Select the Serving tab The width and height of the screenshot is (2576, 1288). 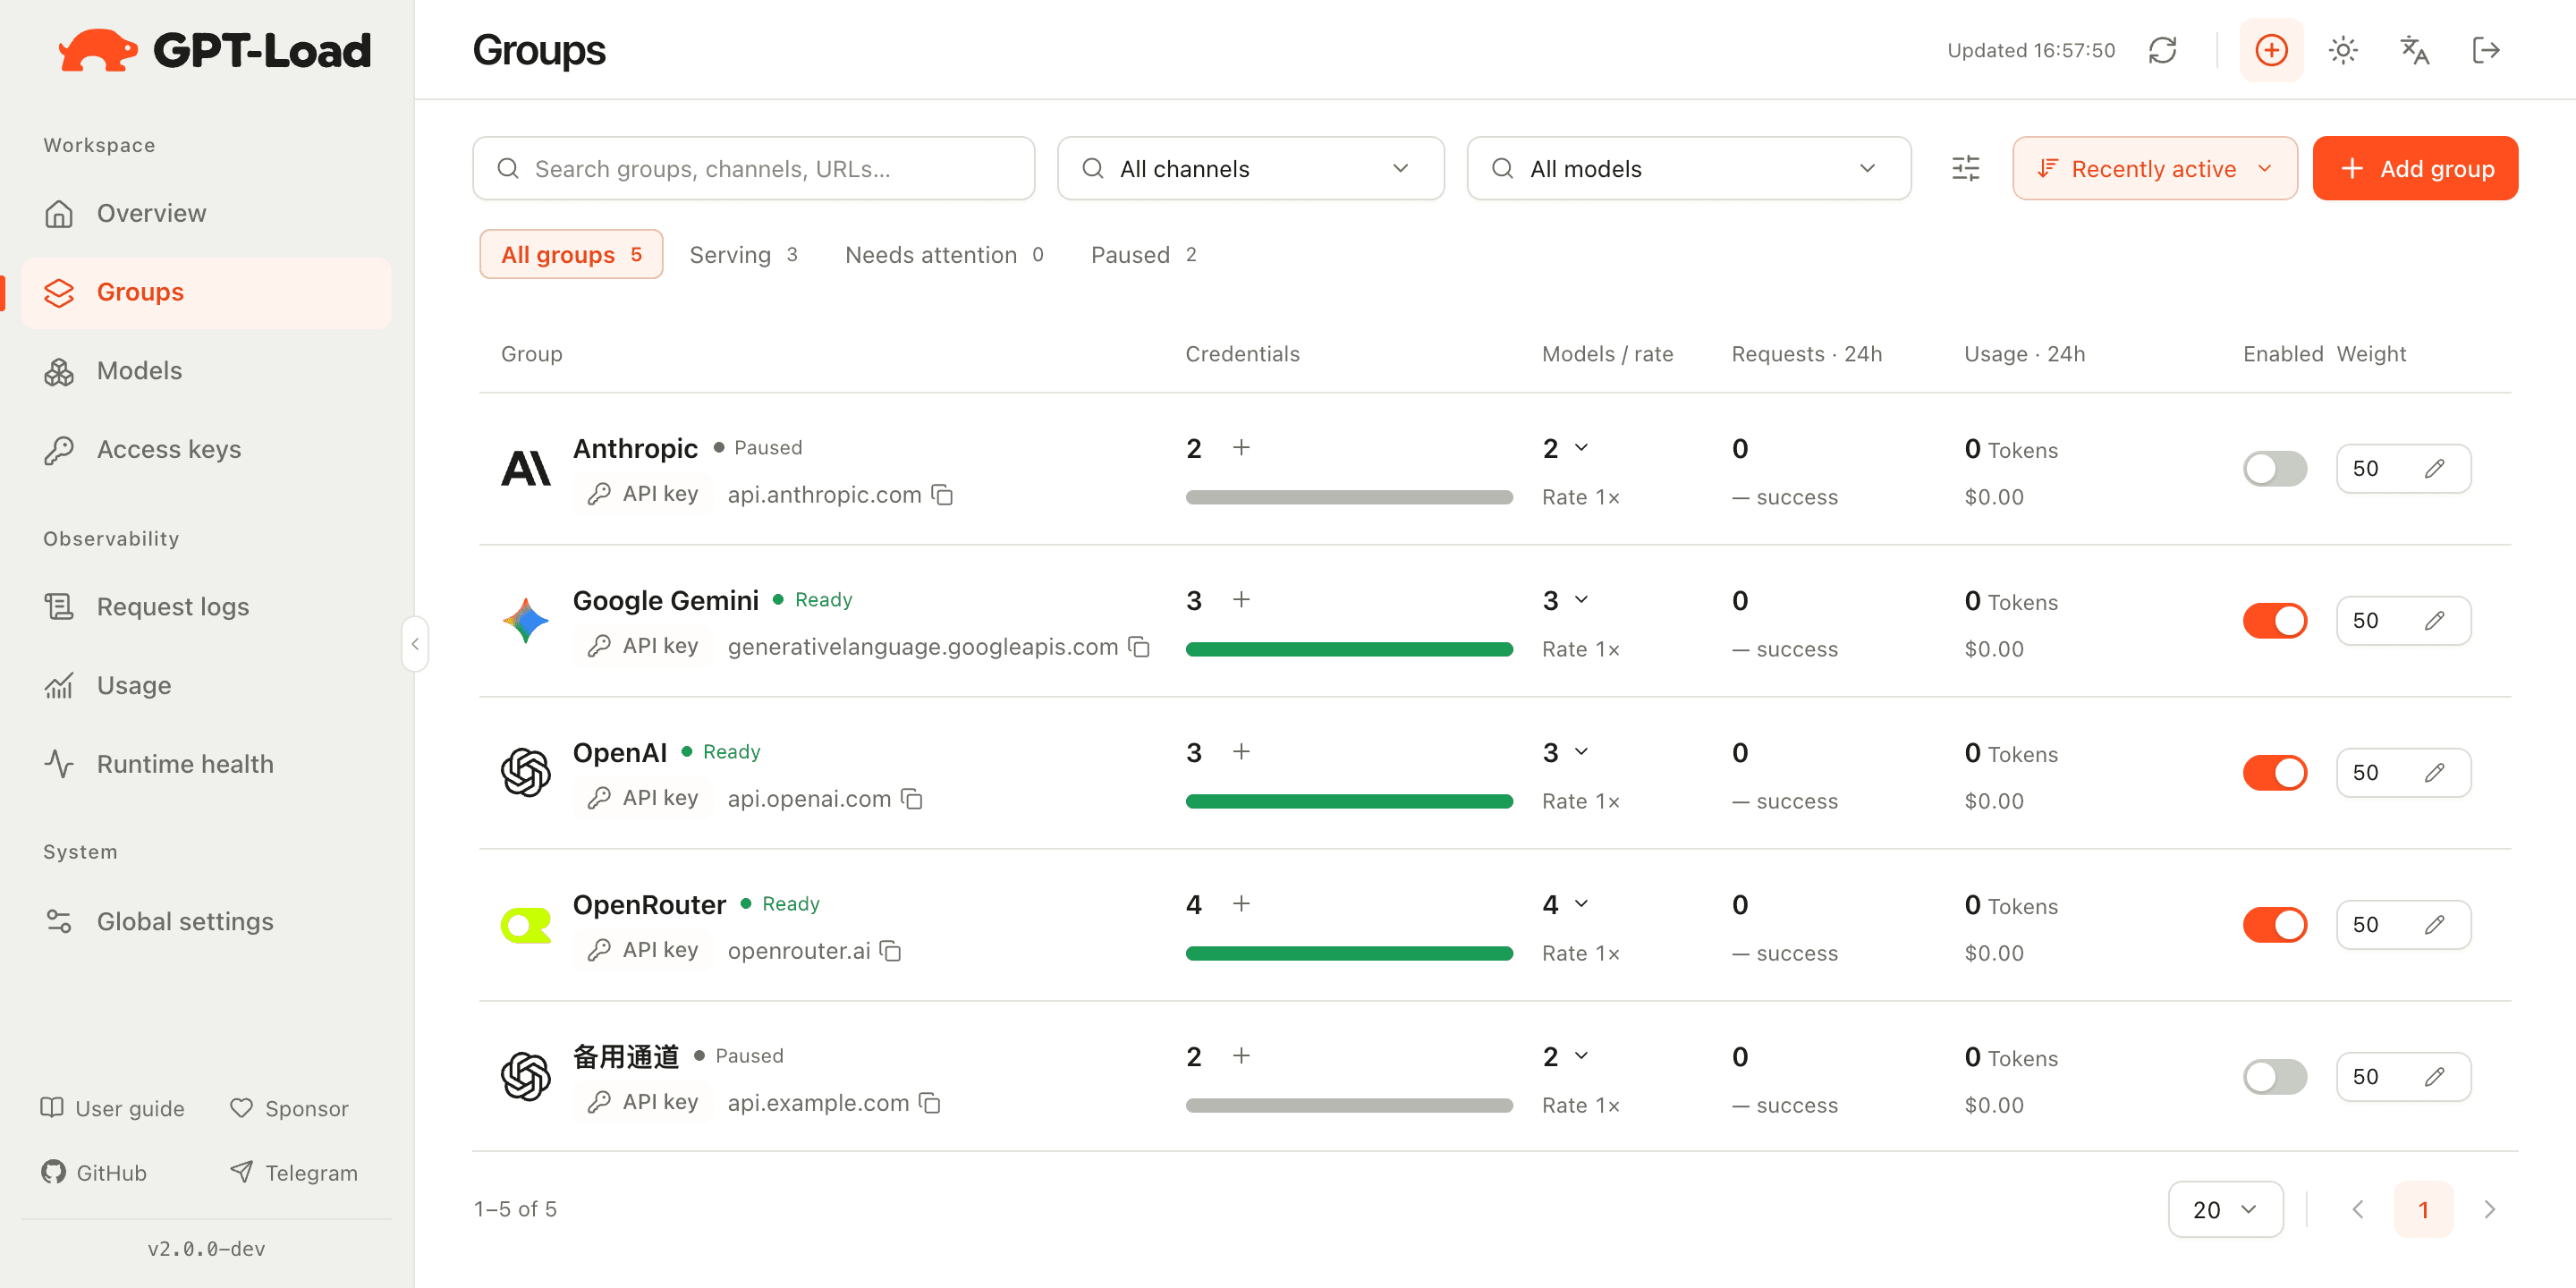[743, 255]
